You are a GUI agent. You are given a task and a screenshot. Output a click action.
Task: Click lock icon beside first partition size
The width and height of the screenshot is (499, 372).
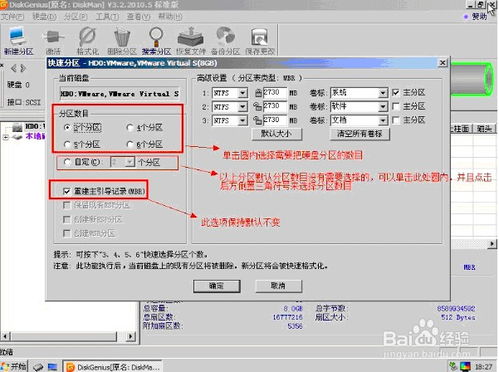258,93
